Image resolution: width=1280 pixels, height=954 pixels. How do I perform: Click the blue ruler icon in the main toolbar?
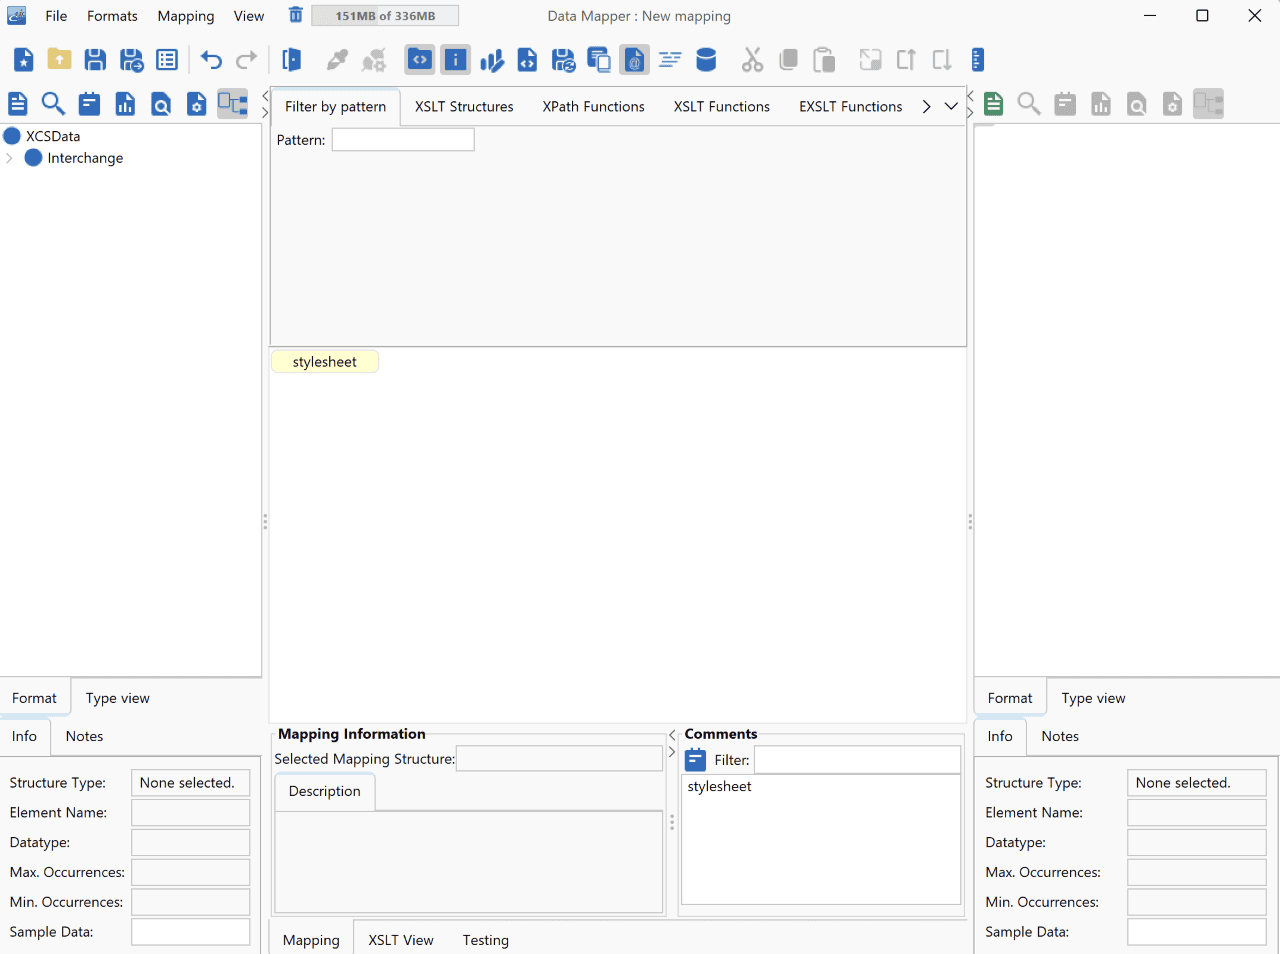pyautogui.click(x=977, y=60)
